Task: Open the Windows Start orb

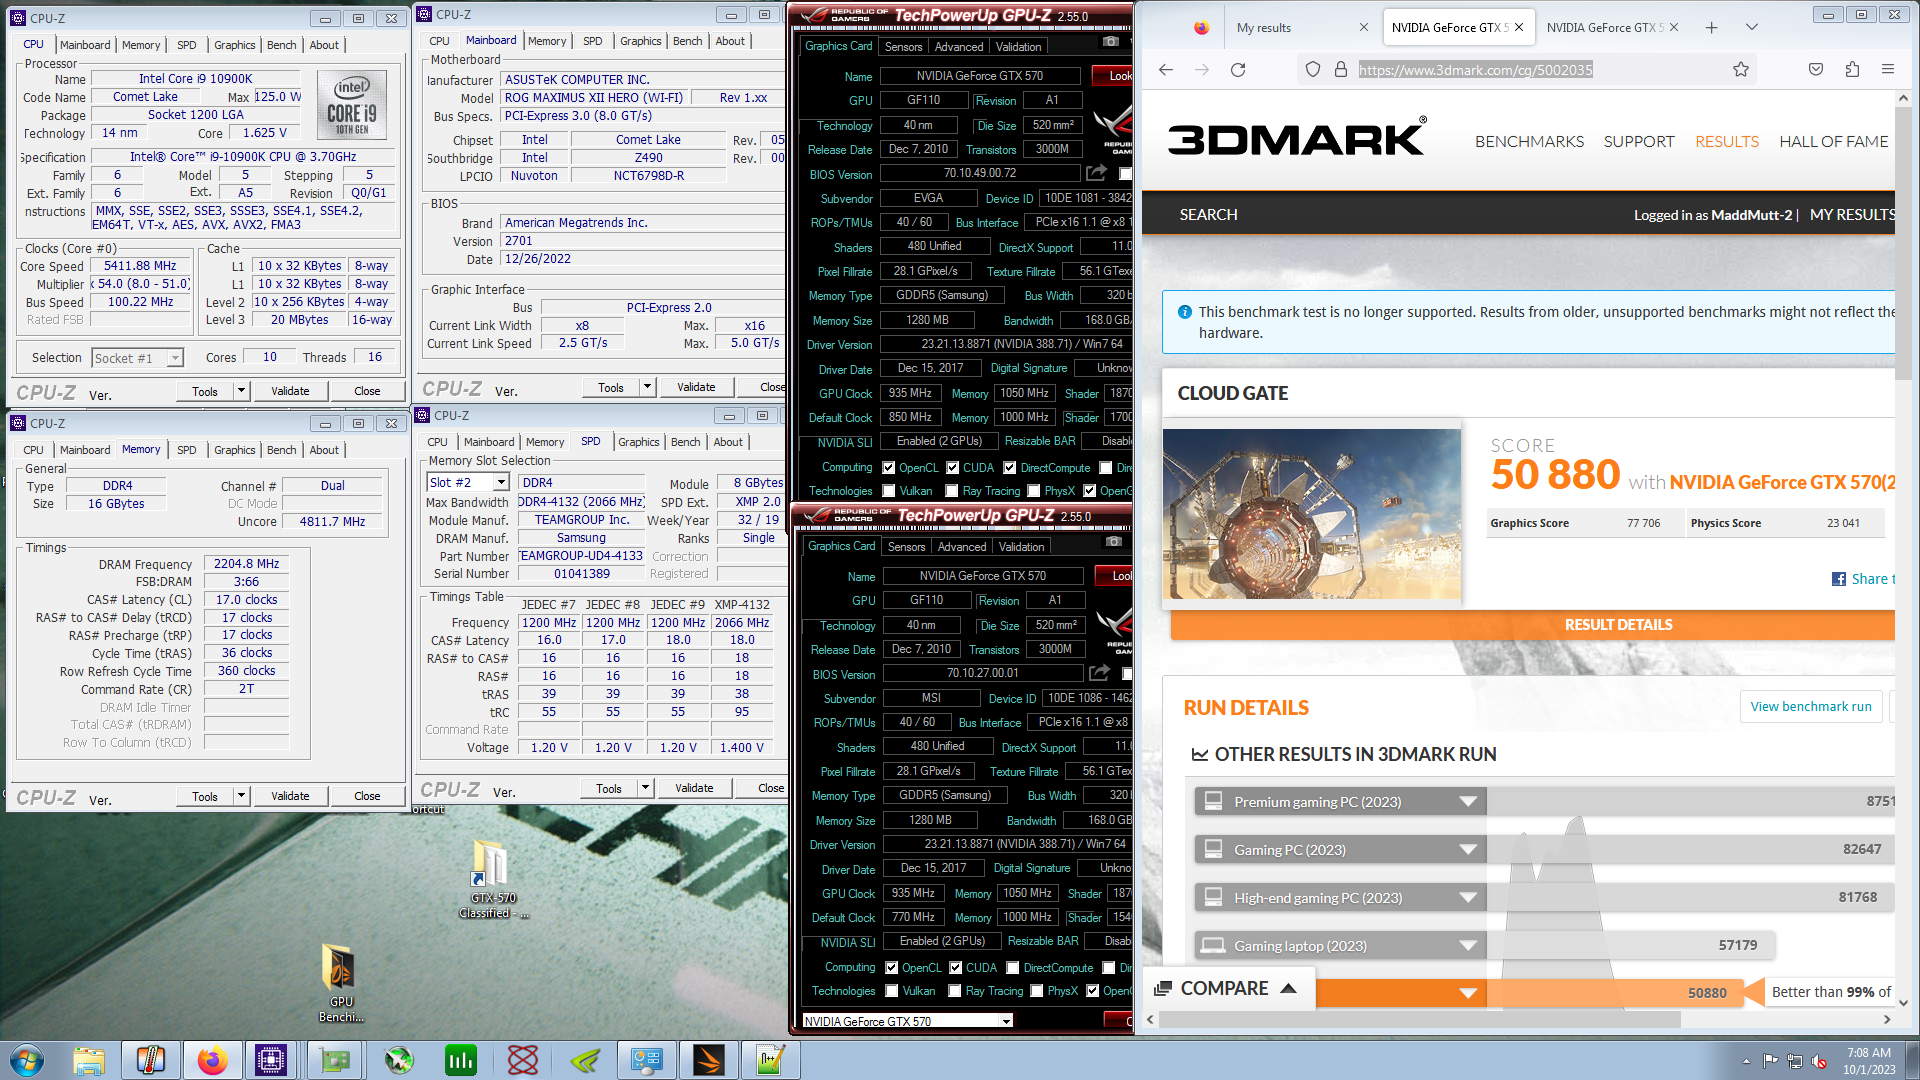Action: point(27,1060)
